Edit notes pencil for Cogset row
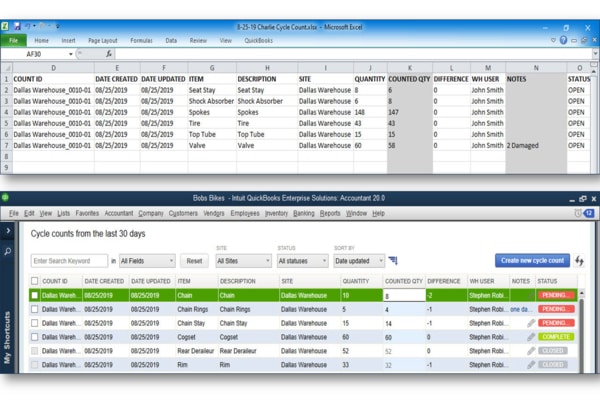The height and width of the screenshot is (400, 600). pyautogui.click(x=531, y=337)
